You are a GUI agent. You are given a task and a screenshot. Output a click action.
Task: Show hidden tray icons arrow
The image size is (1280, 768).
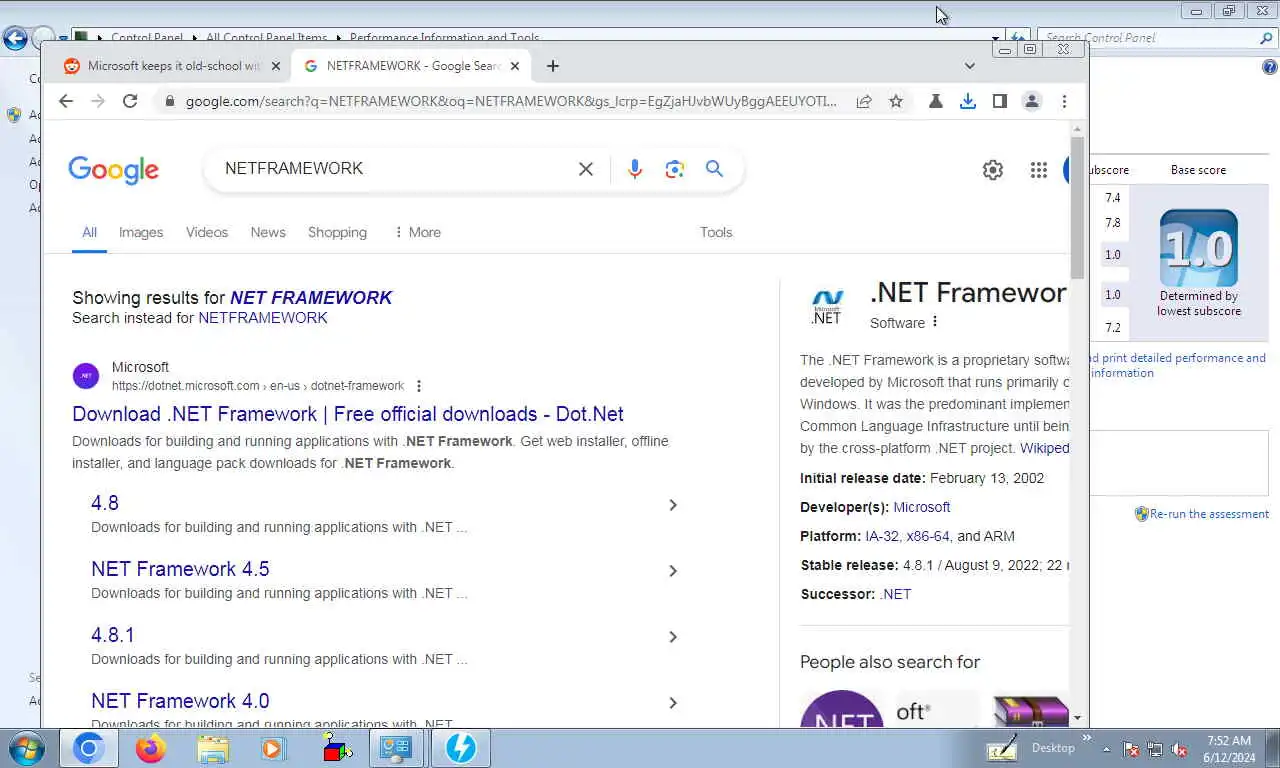pos(1106,749)
